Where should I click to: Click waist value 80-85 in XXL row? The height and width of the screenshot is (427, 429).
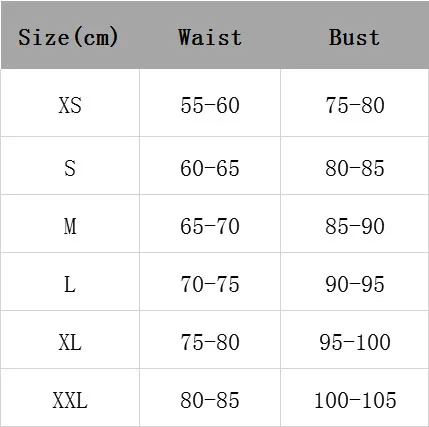210,400
